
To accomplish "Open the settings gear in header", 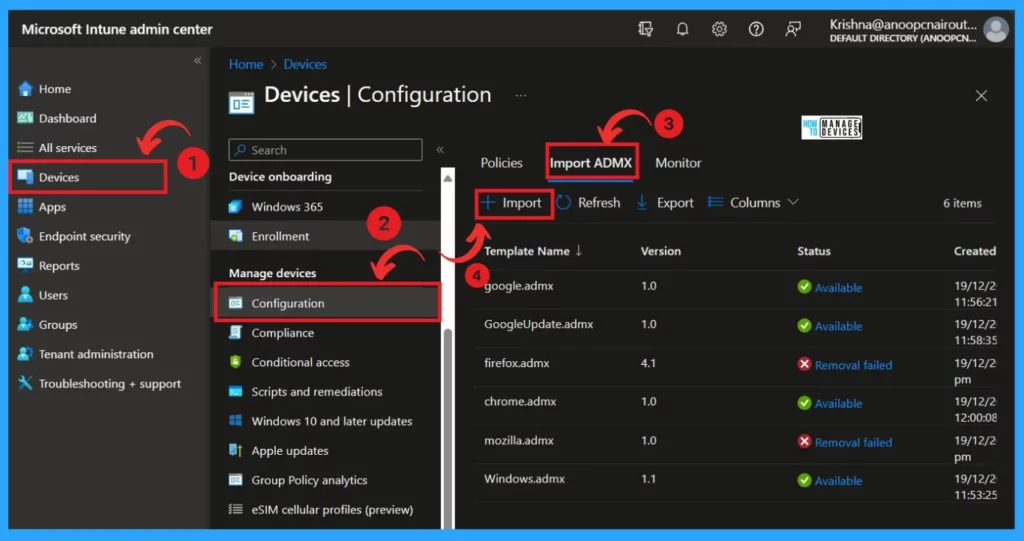I will coord(719,29).
